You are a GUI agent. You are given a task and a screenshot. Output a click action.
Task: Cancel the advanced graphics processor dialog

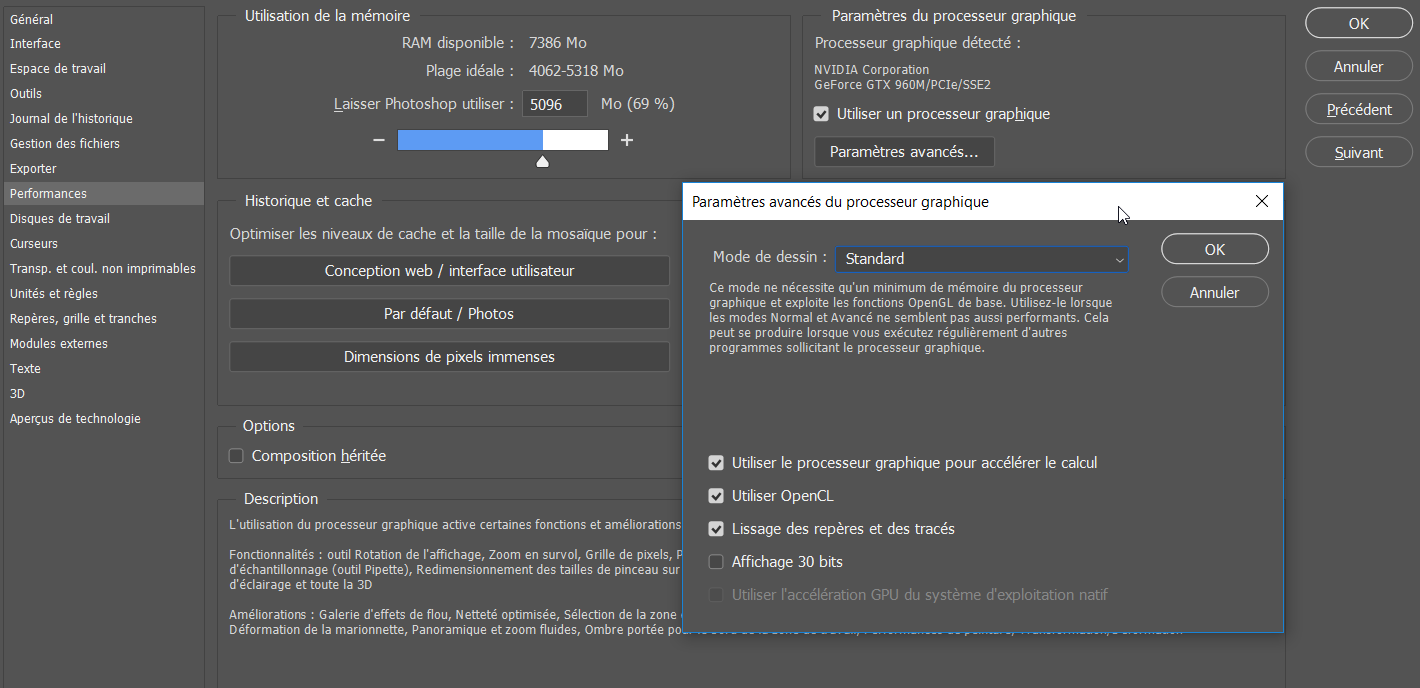point(1214,291)
